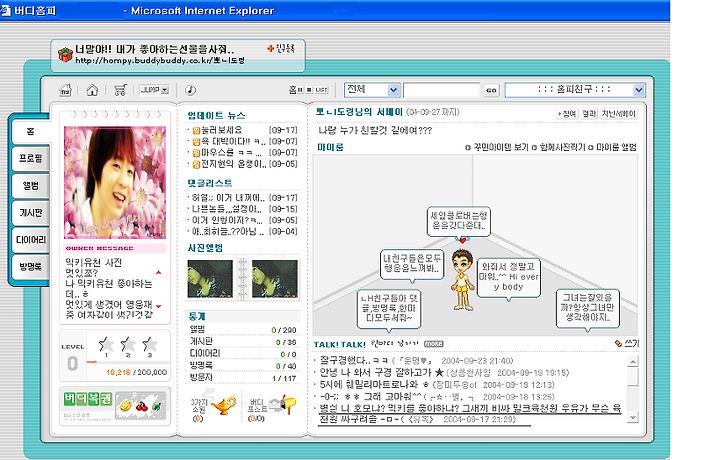Click level star number 3
The width and height of the screenshot is (720, 460).
click(150, 346)
